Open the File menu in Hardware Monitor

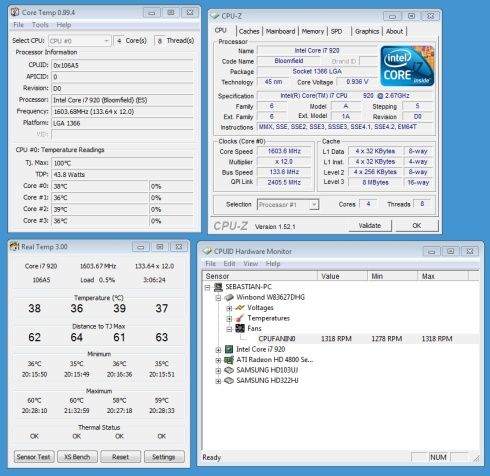[210, 264]
